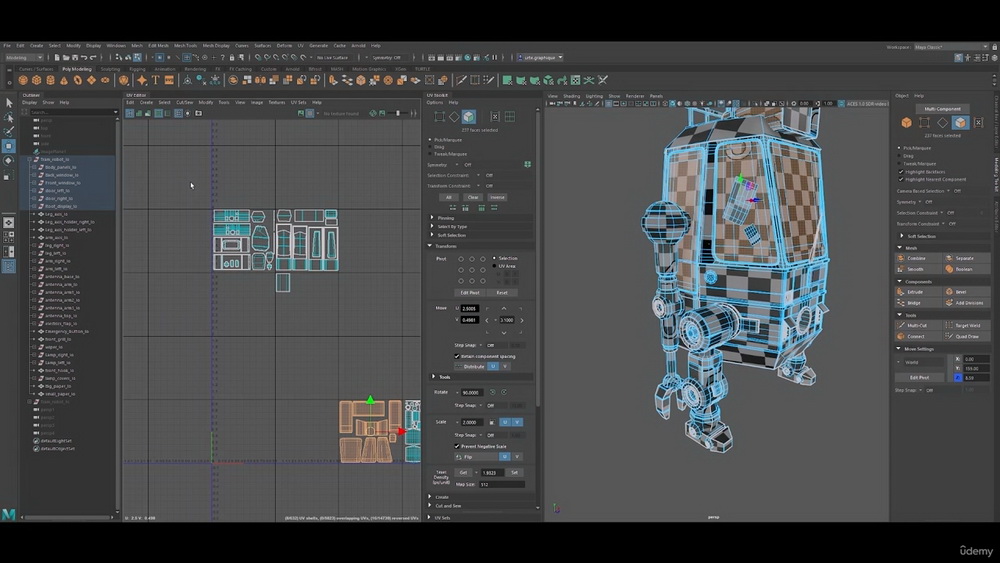Click the Move right arrow in UV Toolkit
The image size is (1000, 563).
[522, 320]
